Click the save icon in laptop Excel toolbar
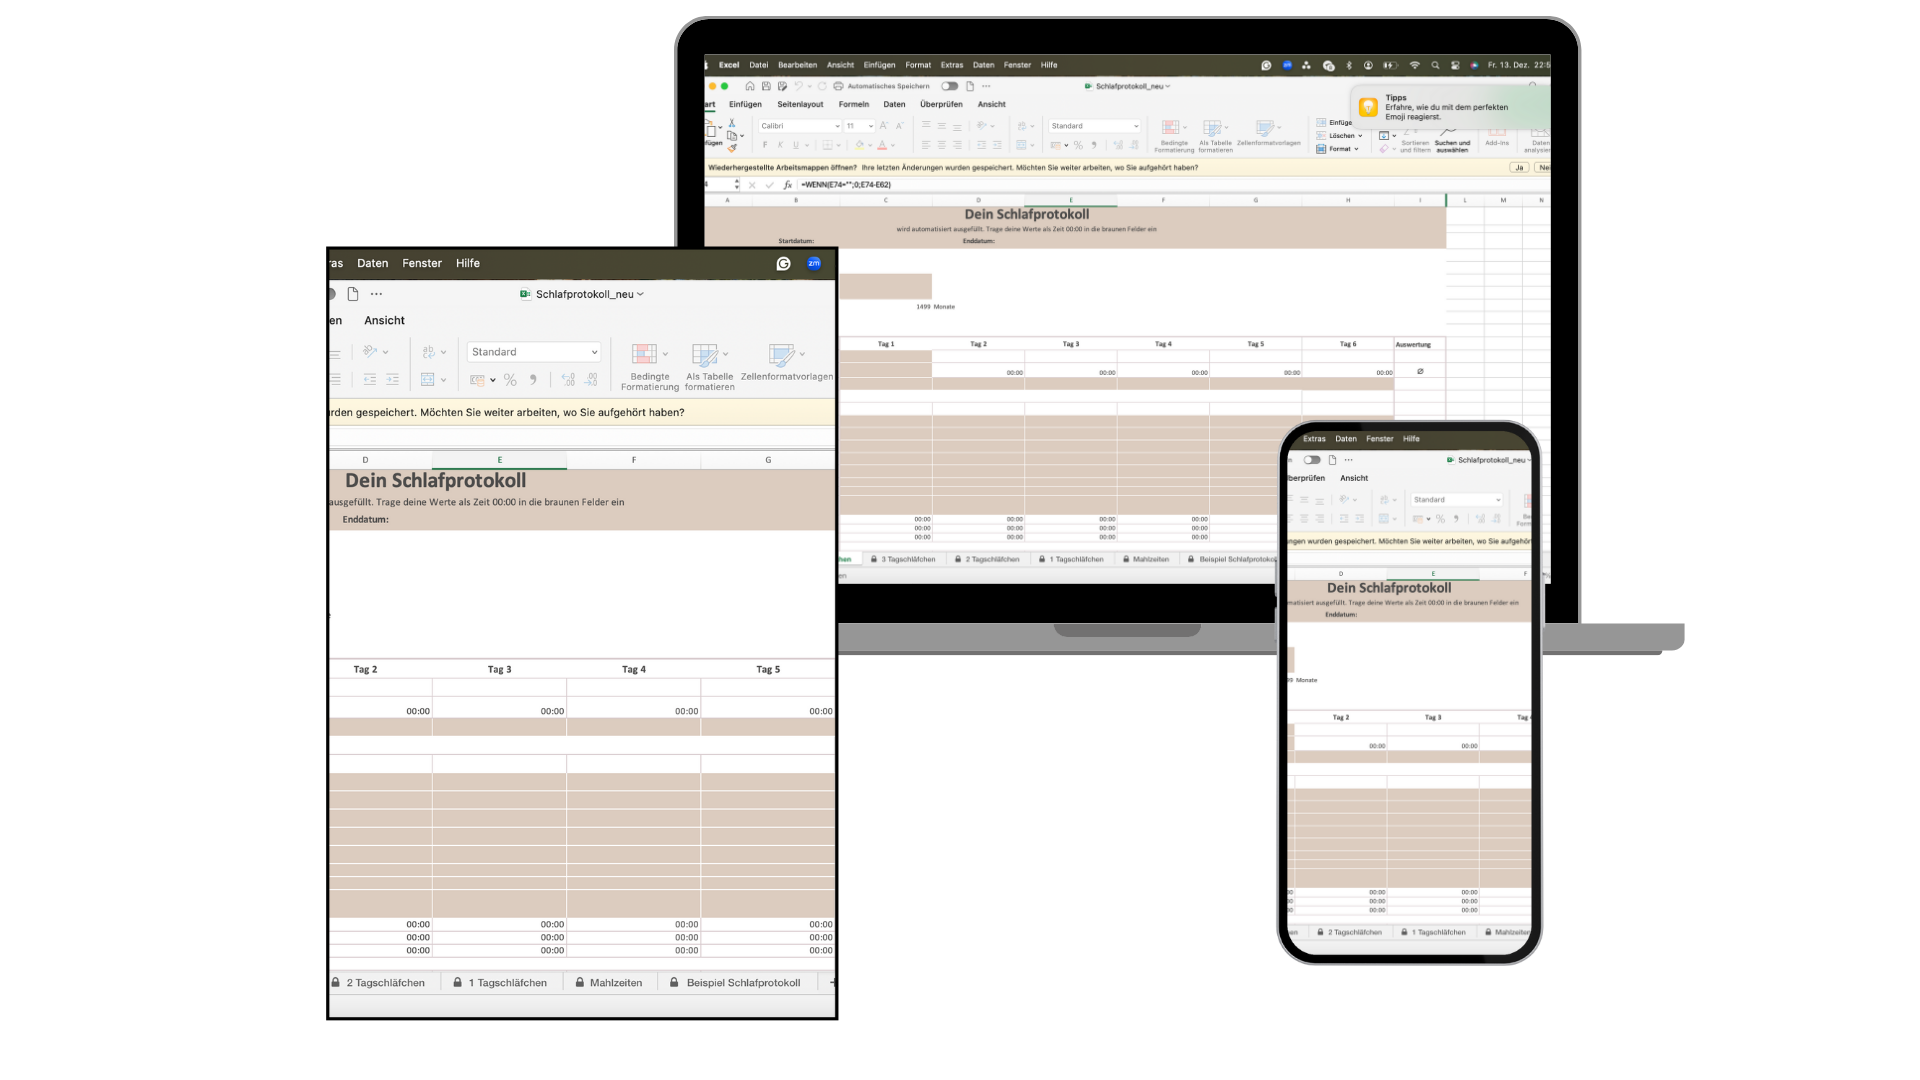1920x1080 pixels. click(766, 86)
